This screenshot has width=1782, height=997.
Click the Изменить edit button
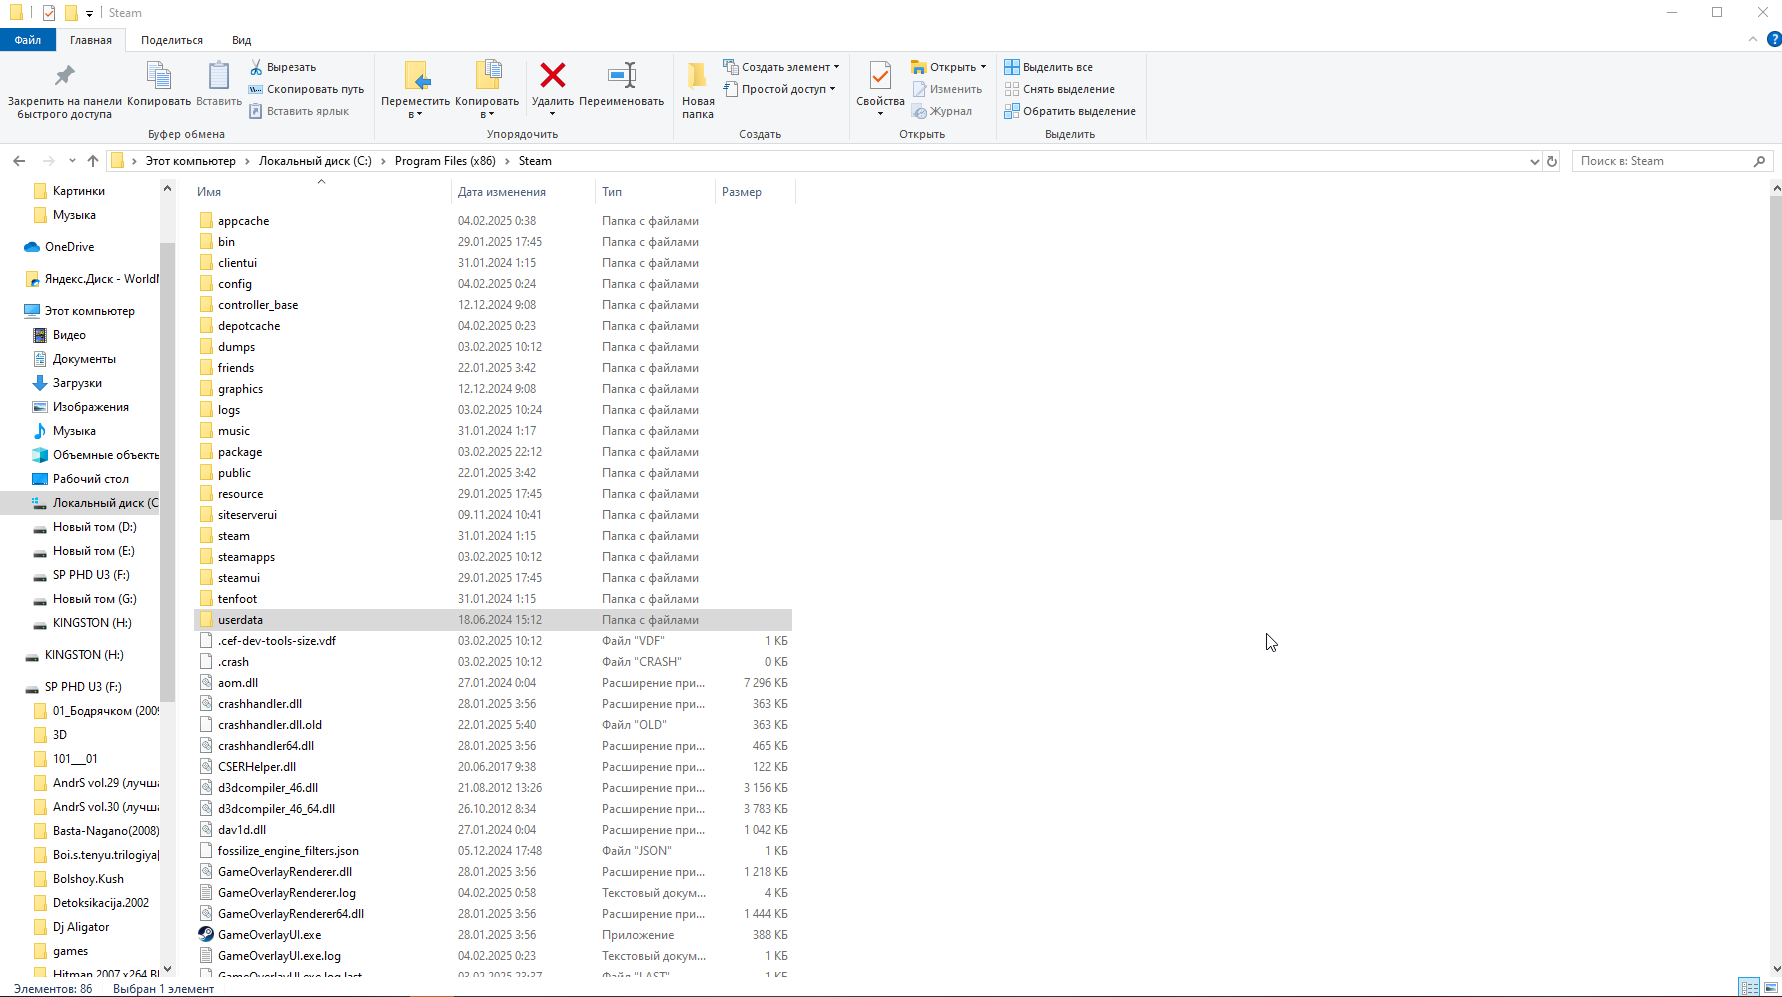click(x=947, y=89)
